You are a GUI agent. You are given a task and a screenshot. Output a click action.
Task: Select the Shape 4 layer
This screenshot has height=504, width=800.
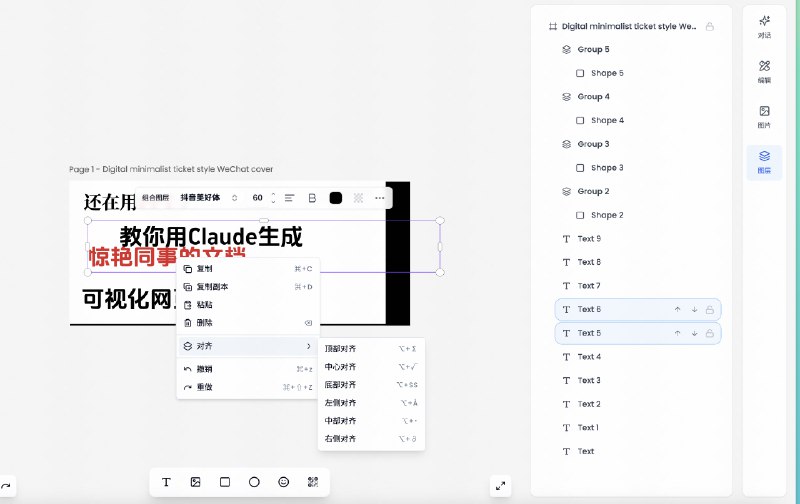coord(638,120)
